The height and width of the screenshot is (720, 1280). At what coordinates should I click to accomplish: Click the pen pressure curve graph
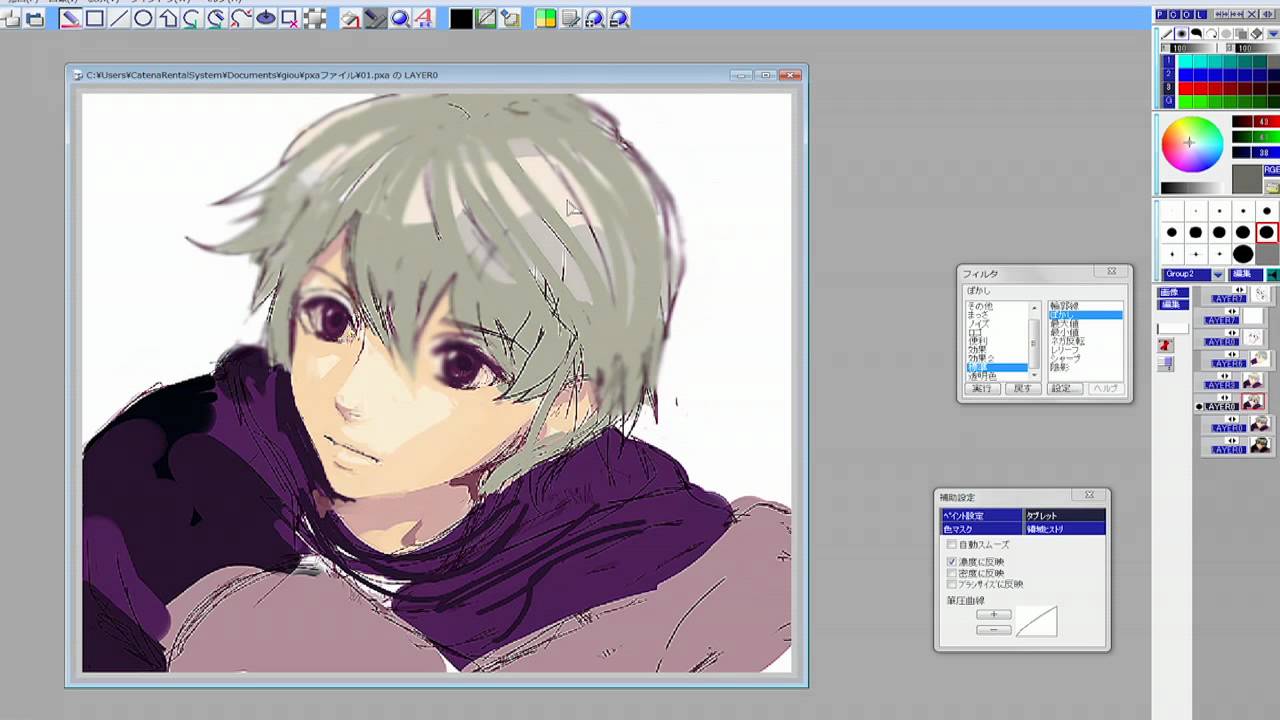[x=1036, y=621]
